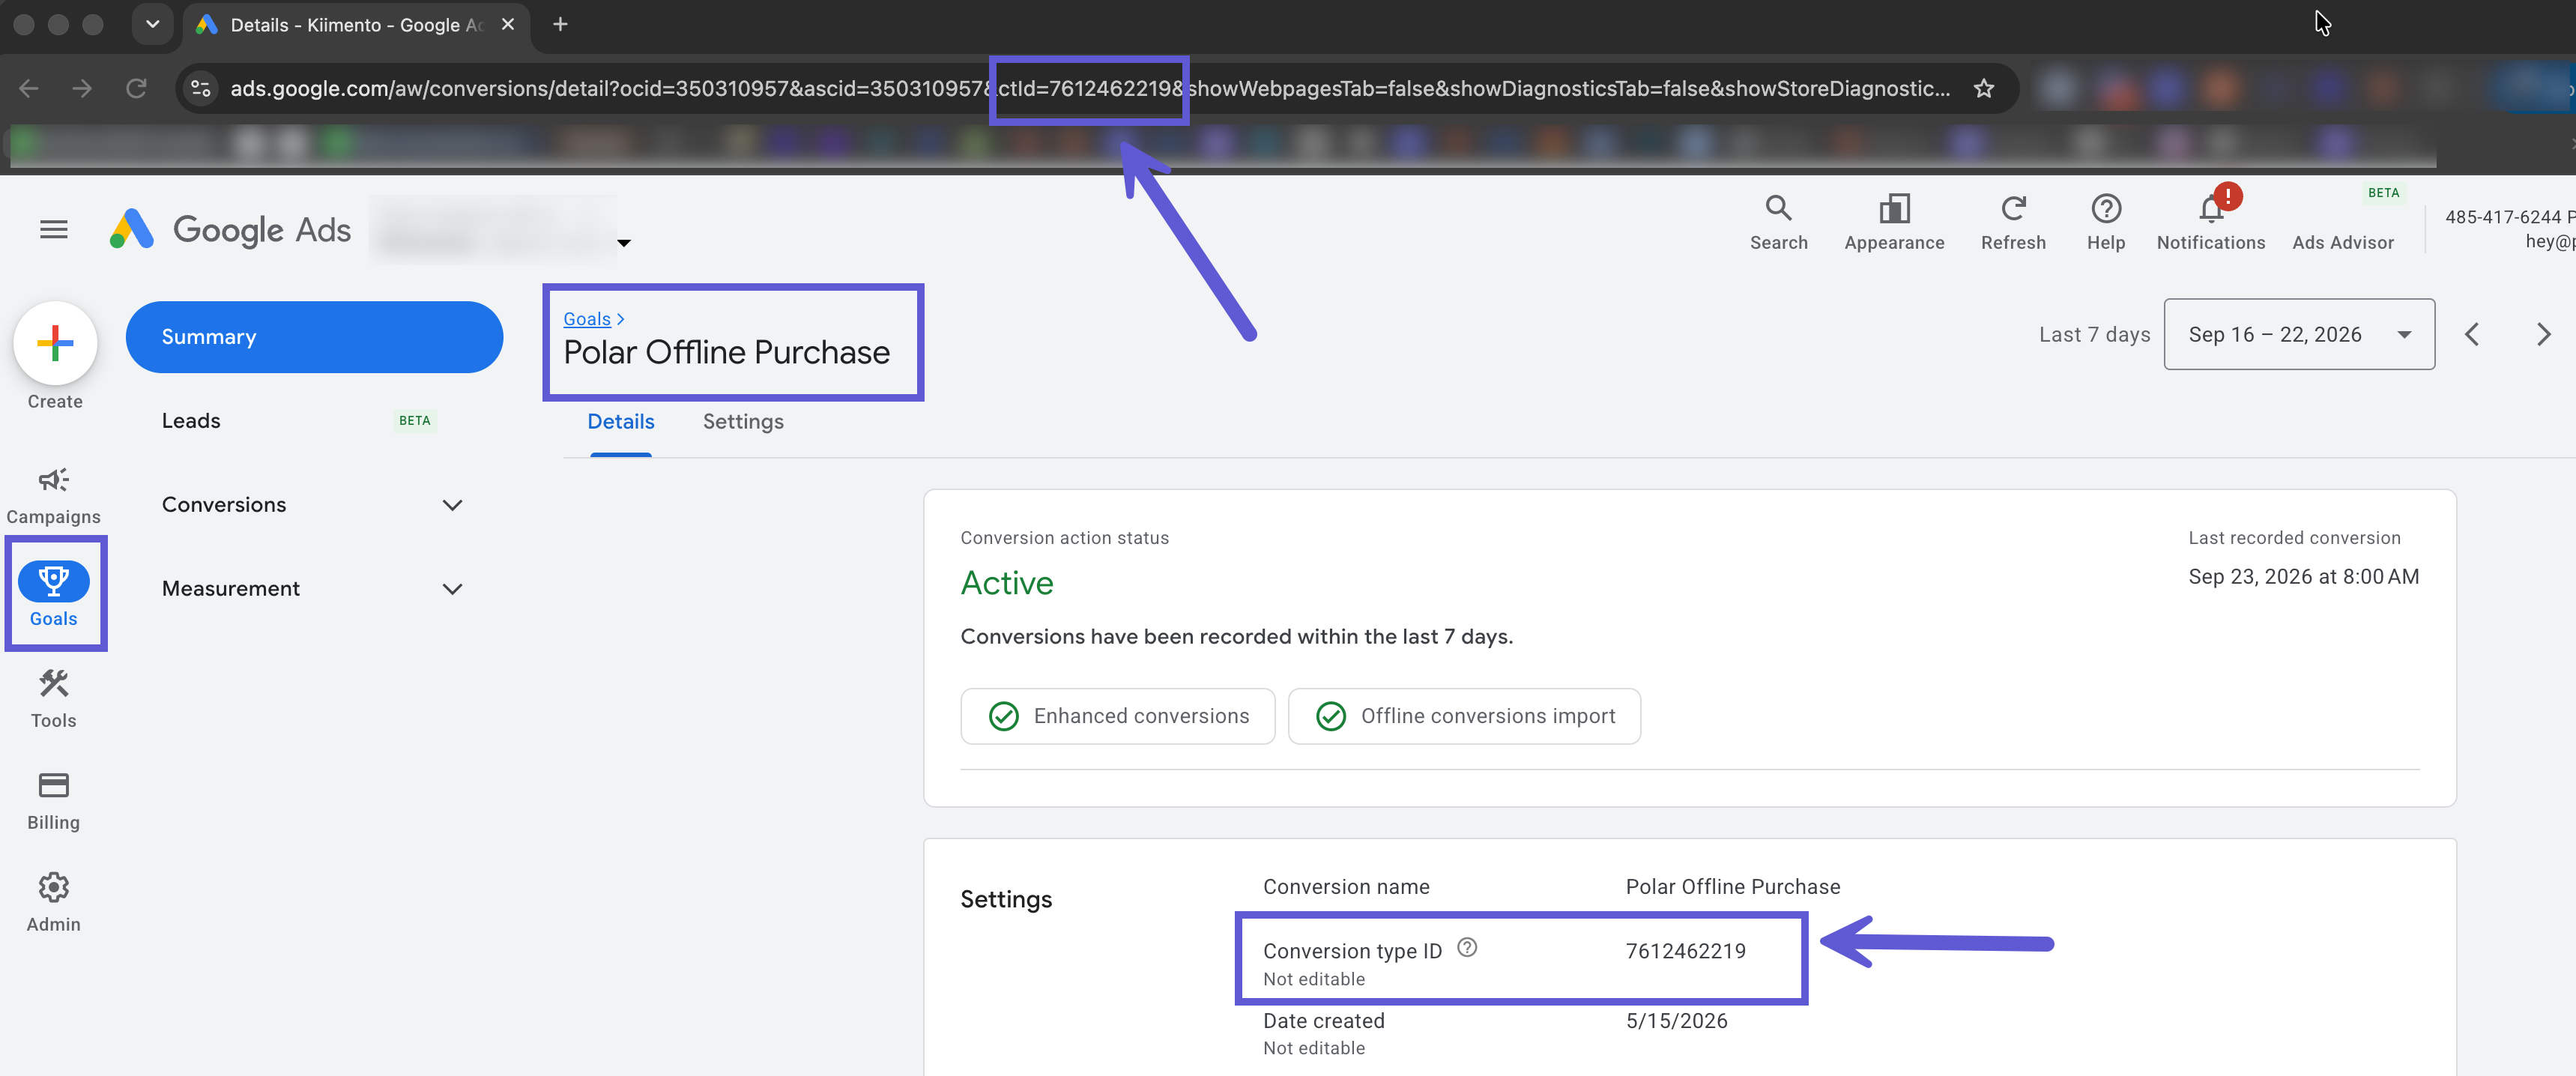Click the last recorded conversion timestamp
Viewport: 2576px width, 1076px height.
(x=2303, y=577)
